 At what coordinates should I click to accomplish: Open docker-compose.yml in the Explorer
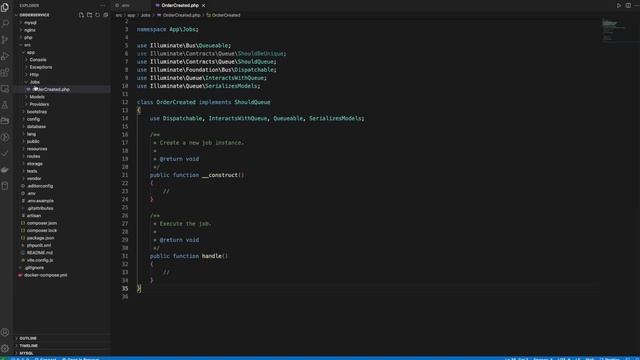[45, 275]
